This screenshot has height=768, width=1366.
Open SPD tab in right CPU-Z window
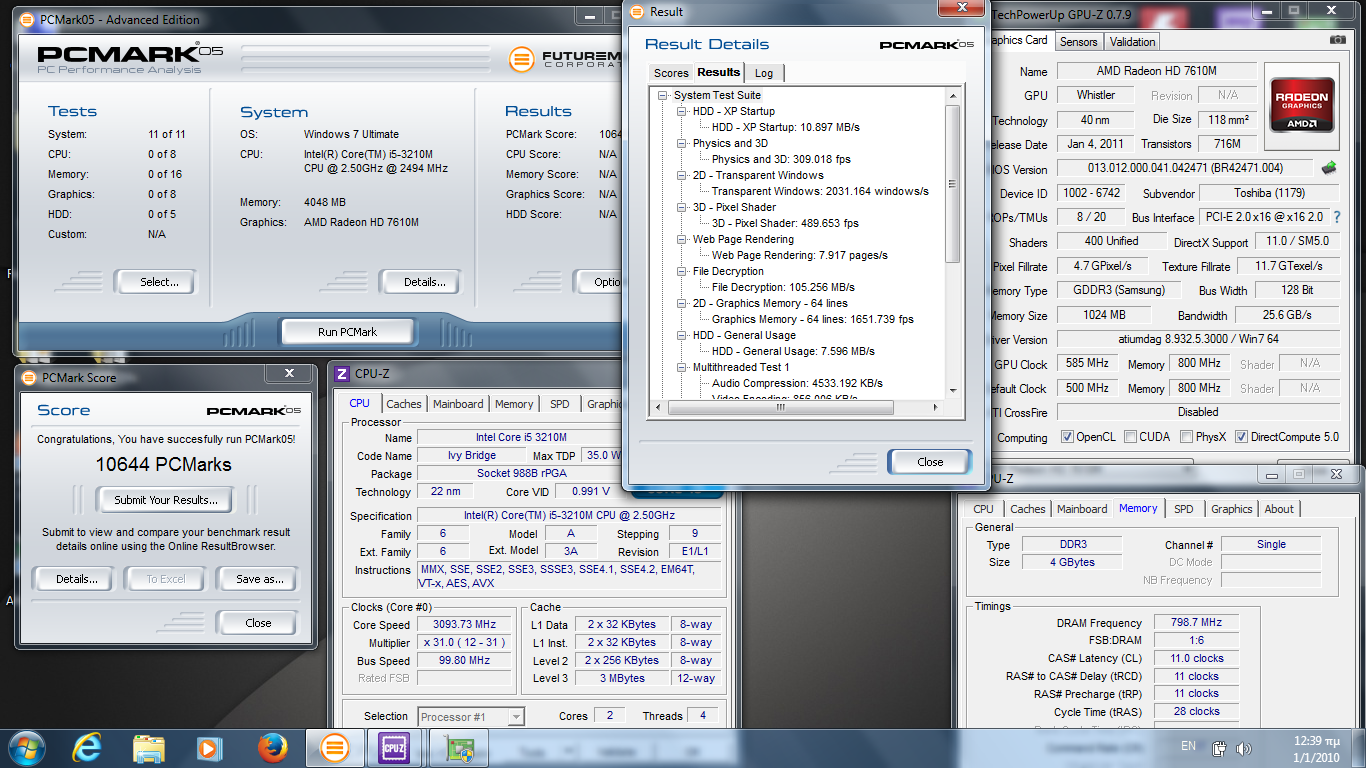(x=1184, y=509)
